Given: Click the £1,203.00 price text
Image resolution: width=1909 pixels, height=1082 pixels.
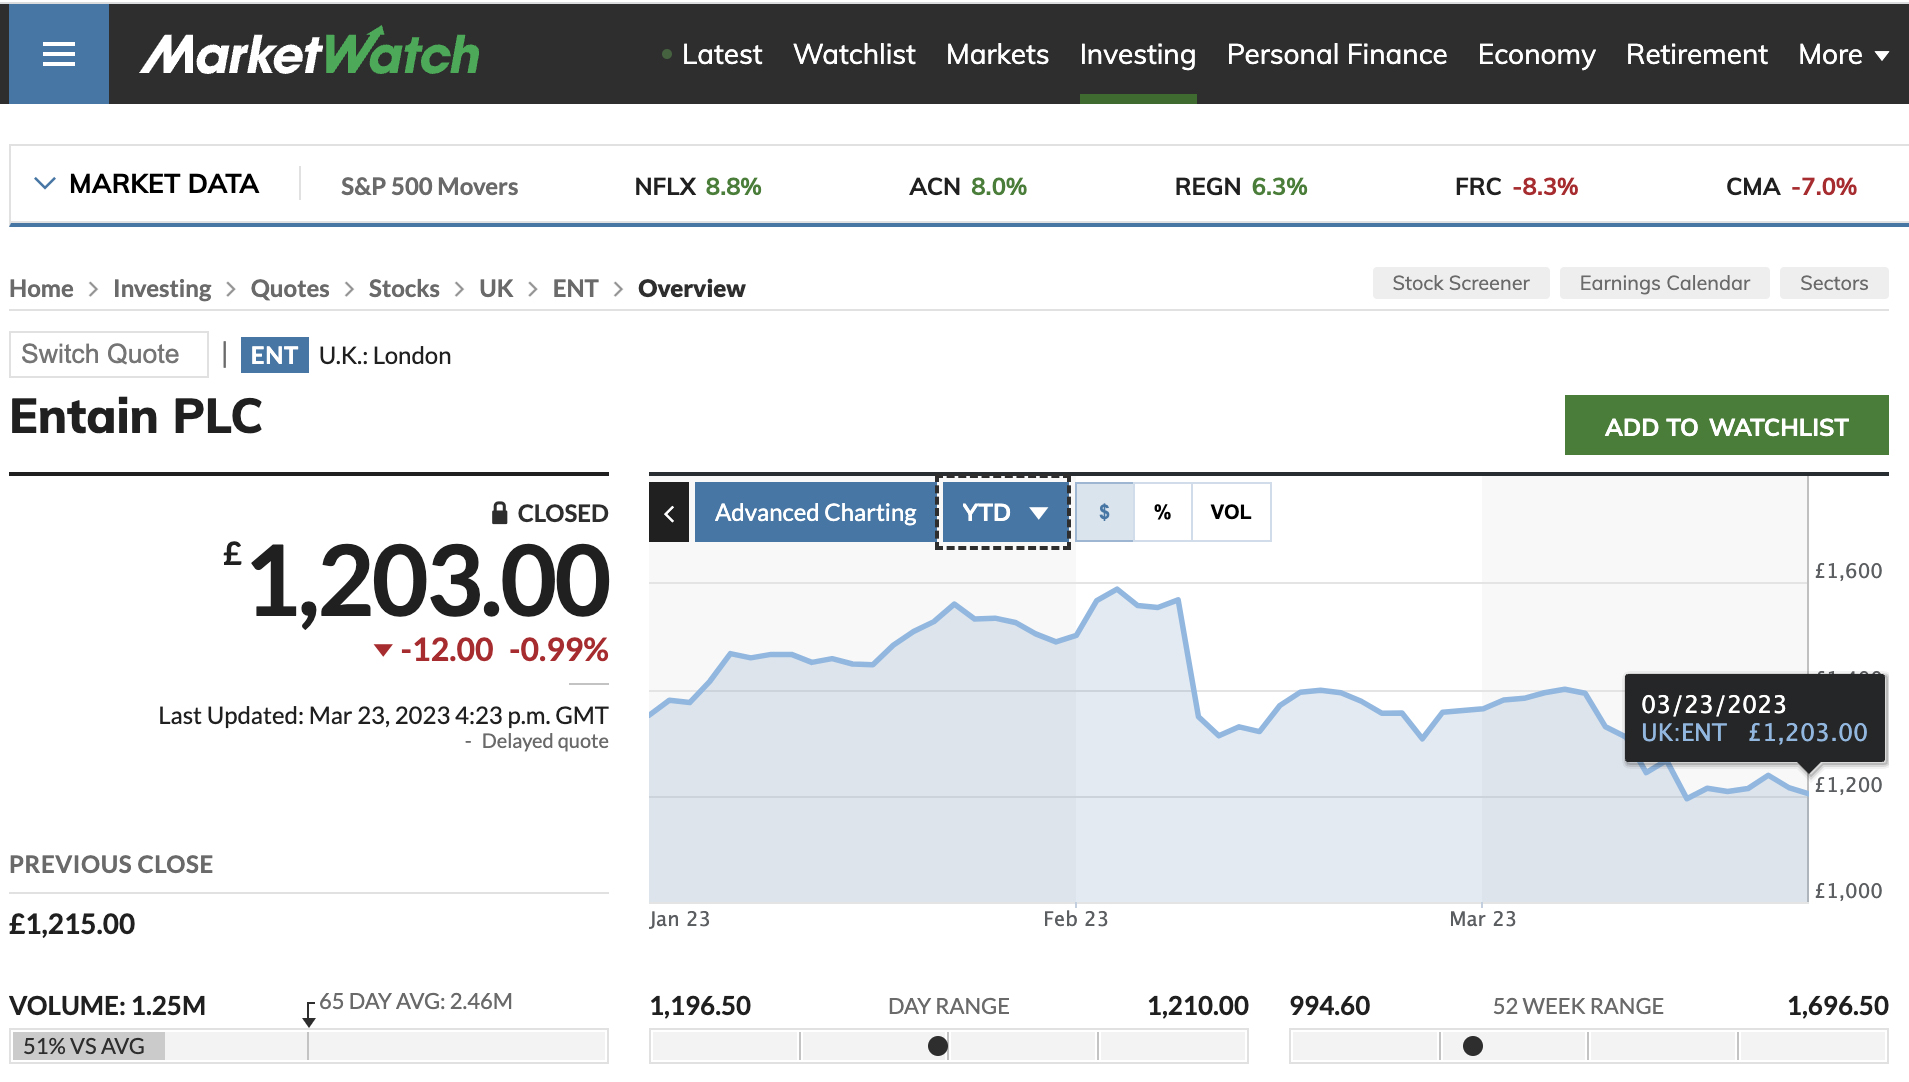Looking at the screenshot, I should [418, 581].
